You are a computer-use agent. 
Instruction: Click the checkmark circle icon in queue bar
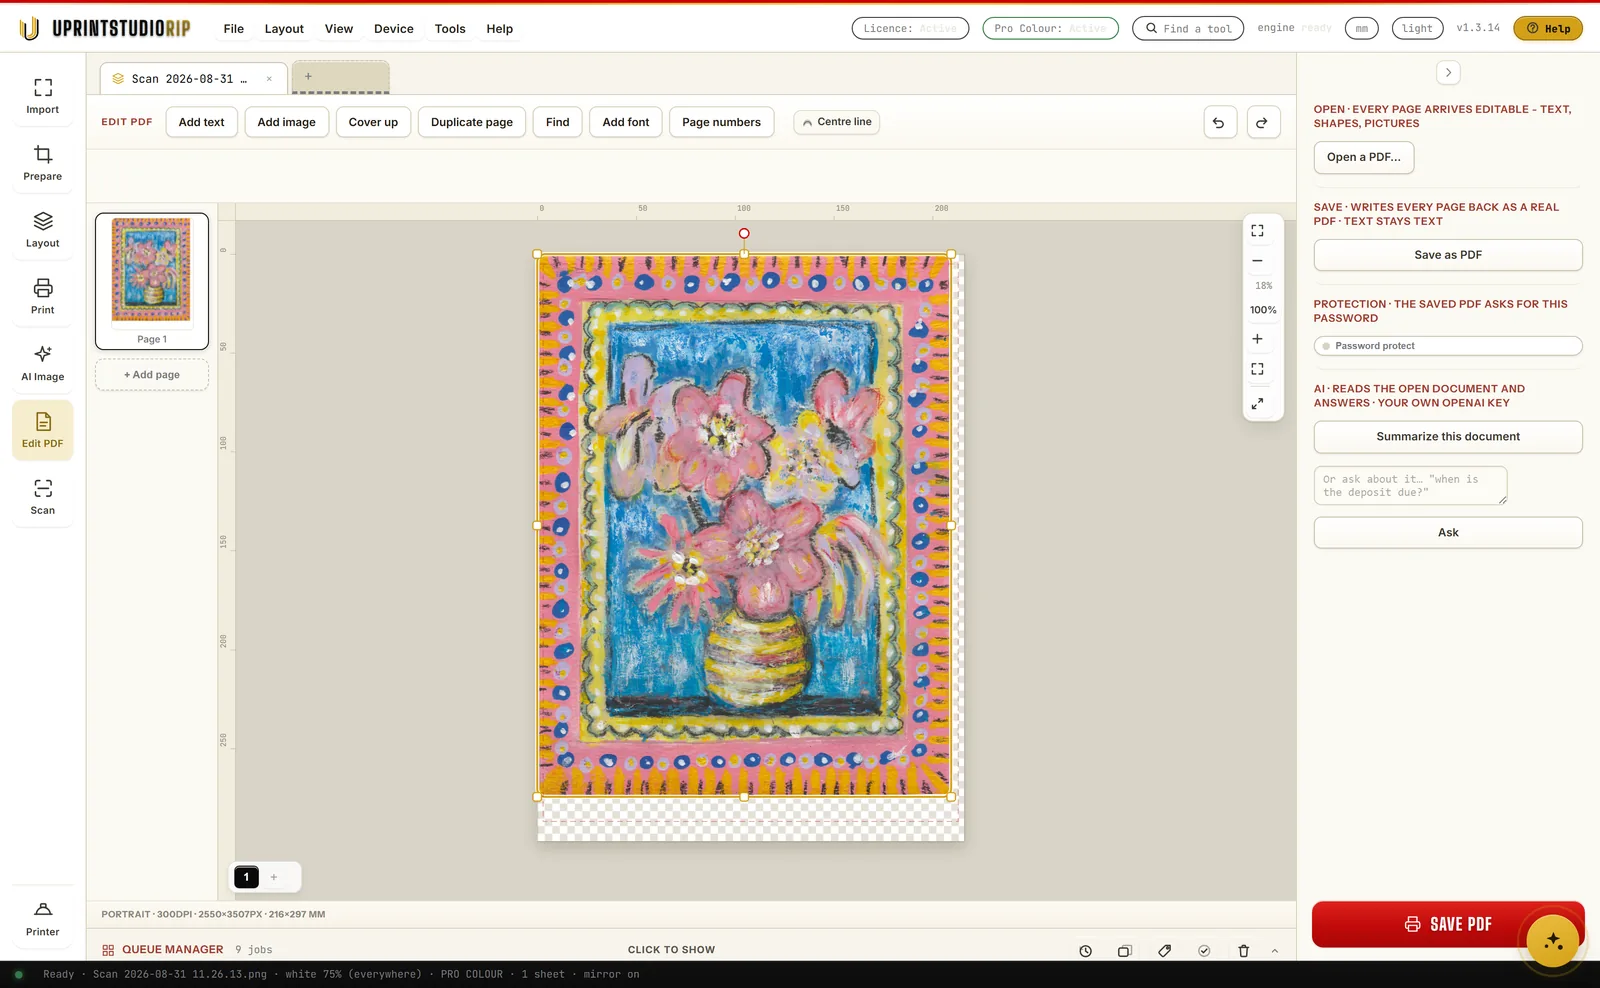tap(1204, 951)
